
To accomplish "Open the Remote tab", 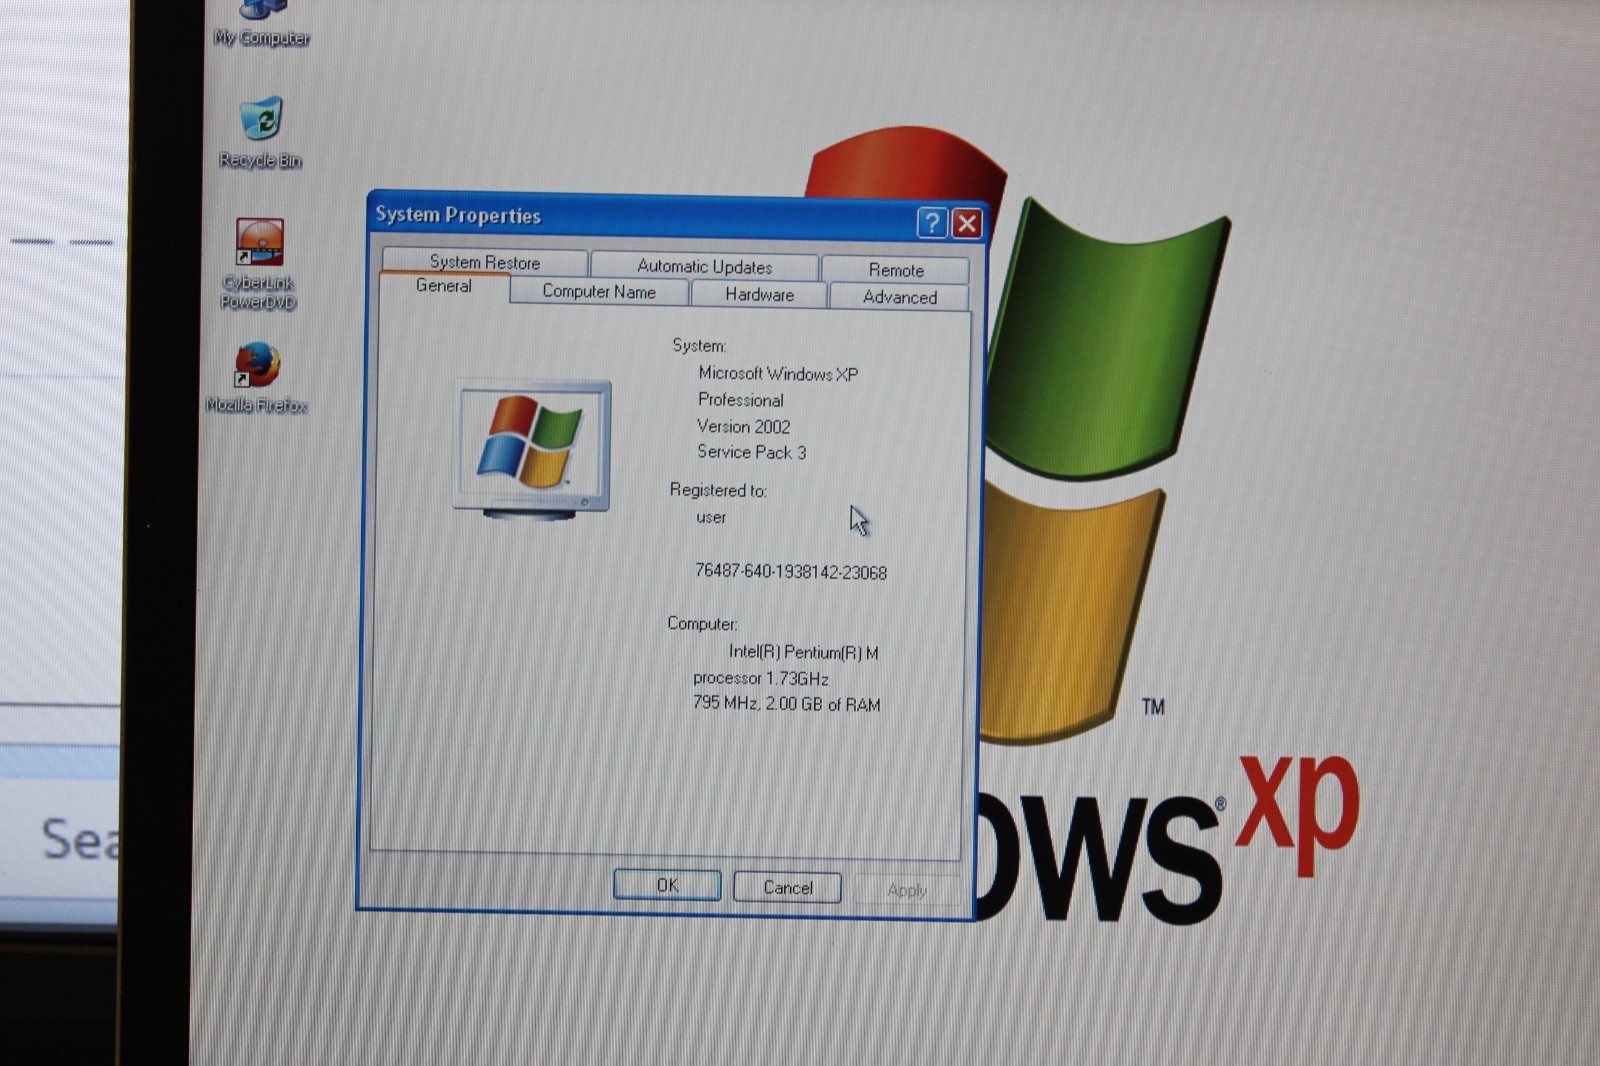I will point(896,269).
